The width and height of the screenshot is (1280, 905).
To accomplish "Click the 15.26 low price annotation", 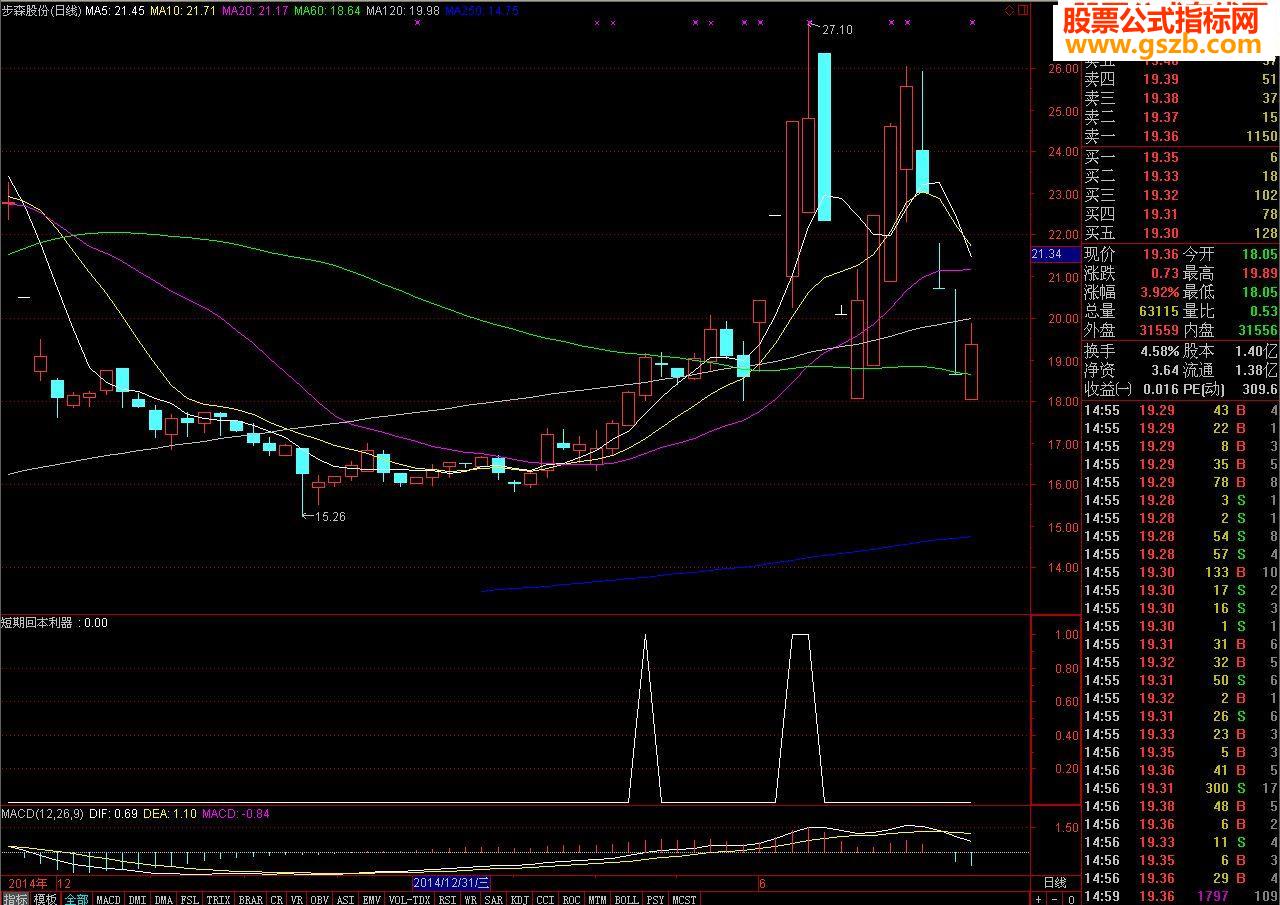I will tap(331, 516).
